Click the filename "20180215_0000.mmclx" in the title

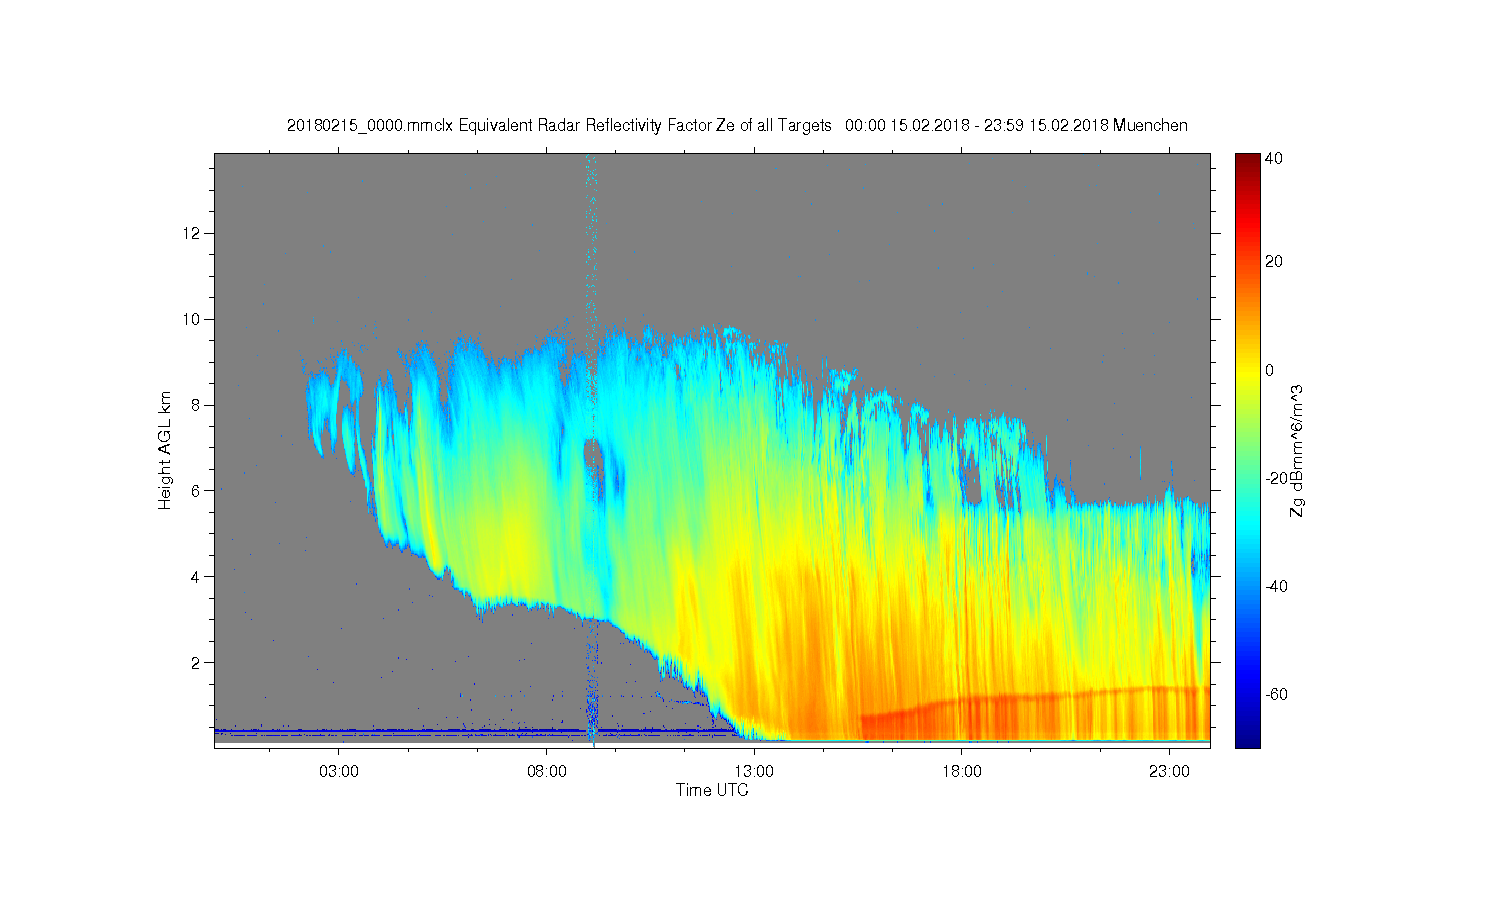370,126
